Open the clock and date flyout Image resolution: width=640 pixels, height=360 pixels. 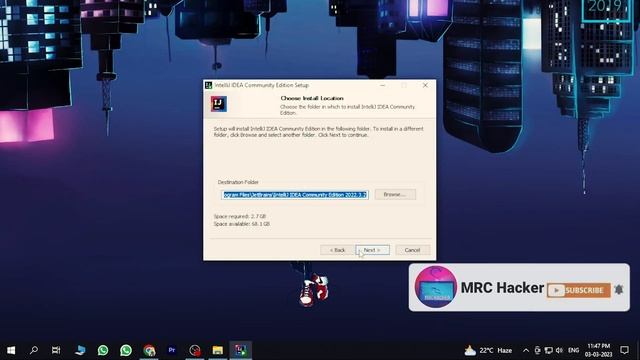pos(598,350)
